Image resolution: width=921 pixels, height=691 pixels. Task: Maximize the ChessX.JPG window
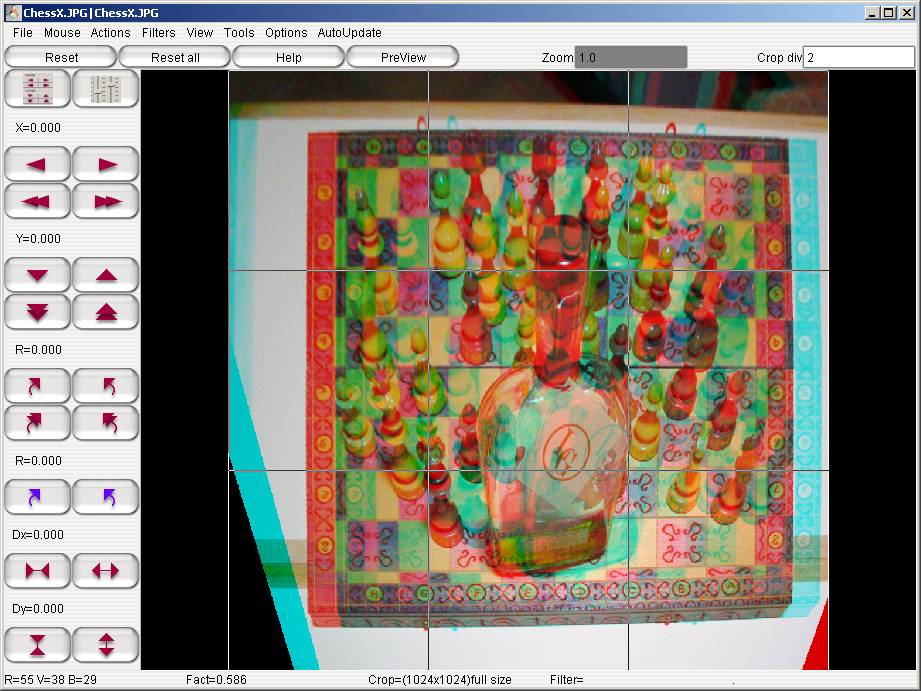coord(889,12)
